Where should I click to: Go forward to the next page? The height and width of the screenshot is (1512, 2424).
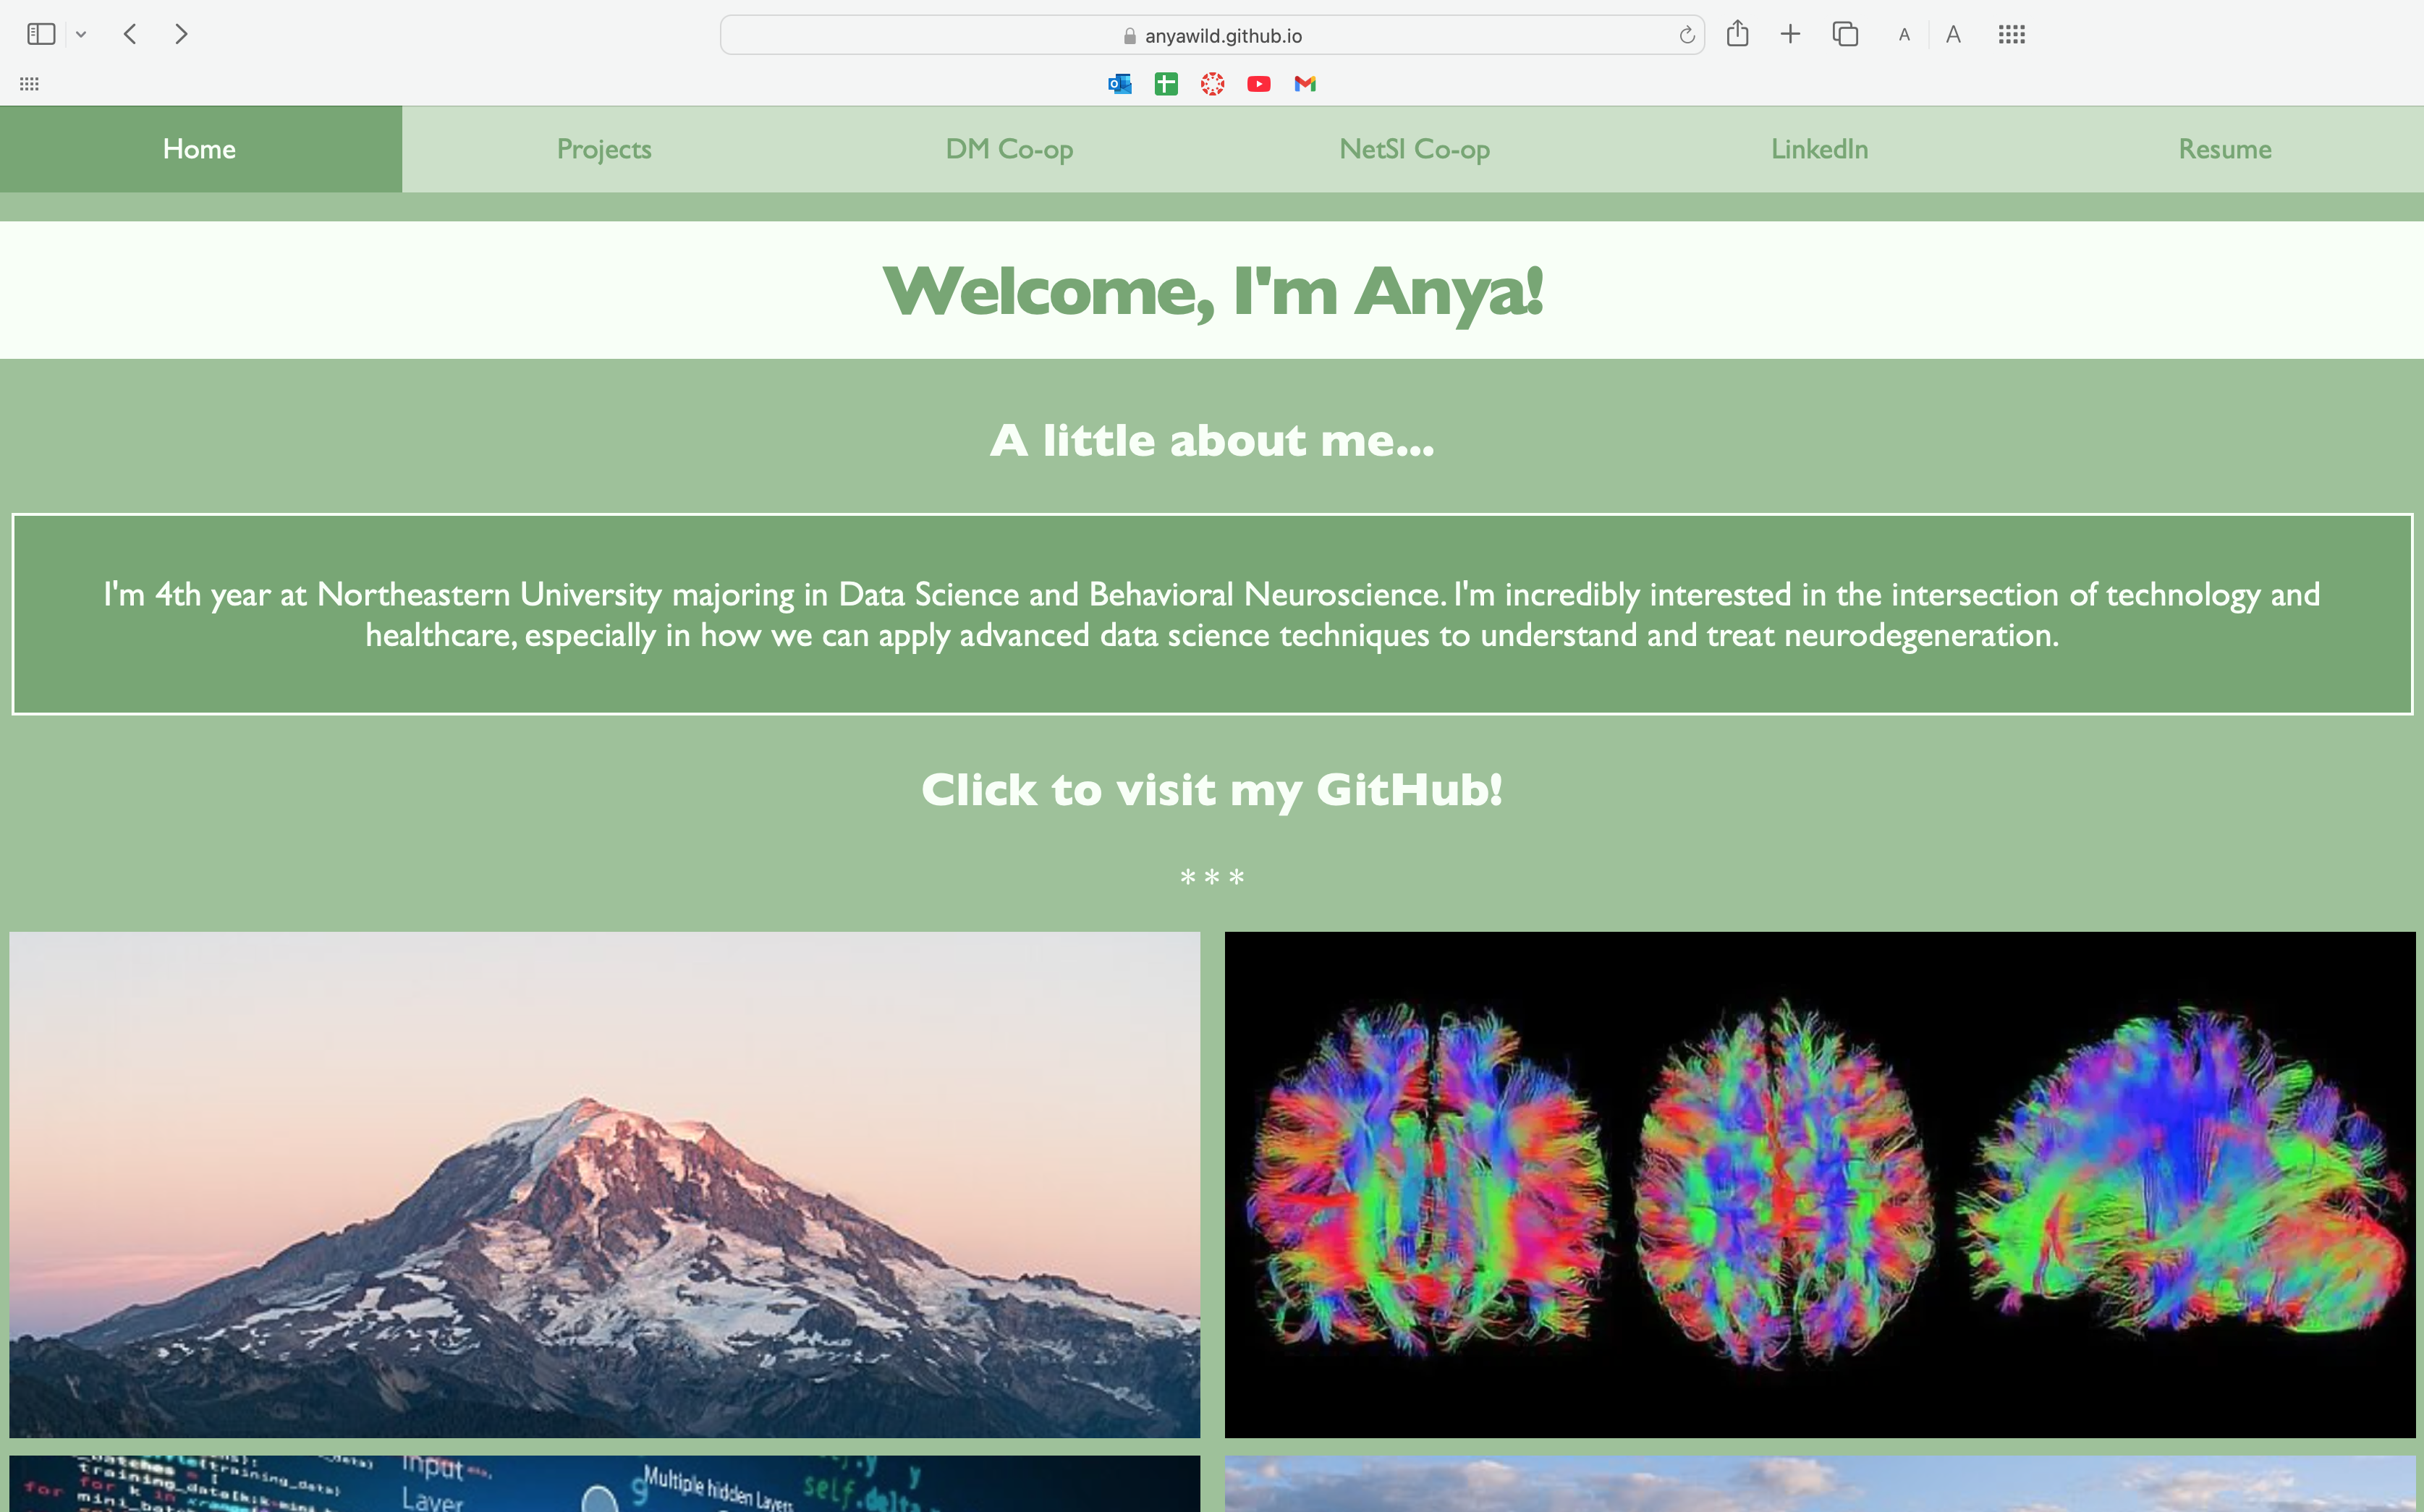click(181, 35)
